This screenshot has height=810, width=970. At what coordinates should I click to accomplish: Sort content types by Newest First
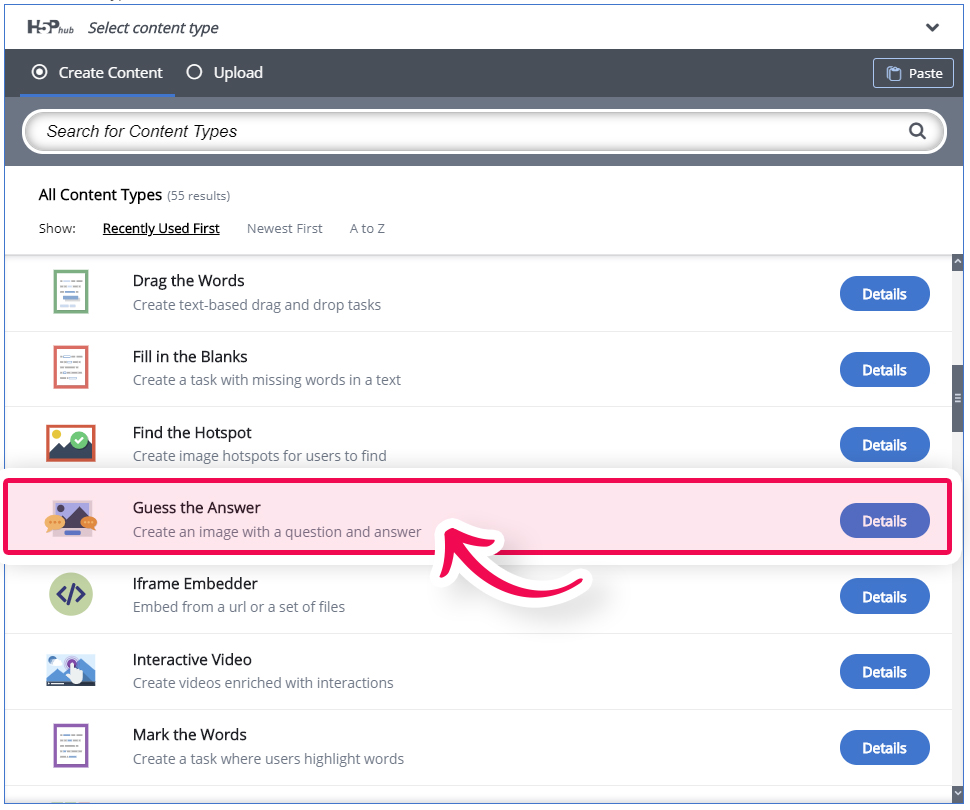(x=285, y=228)
